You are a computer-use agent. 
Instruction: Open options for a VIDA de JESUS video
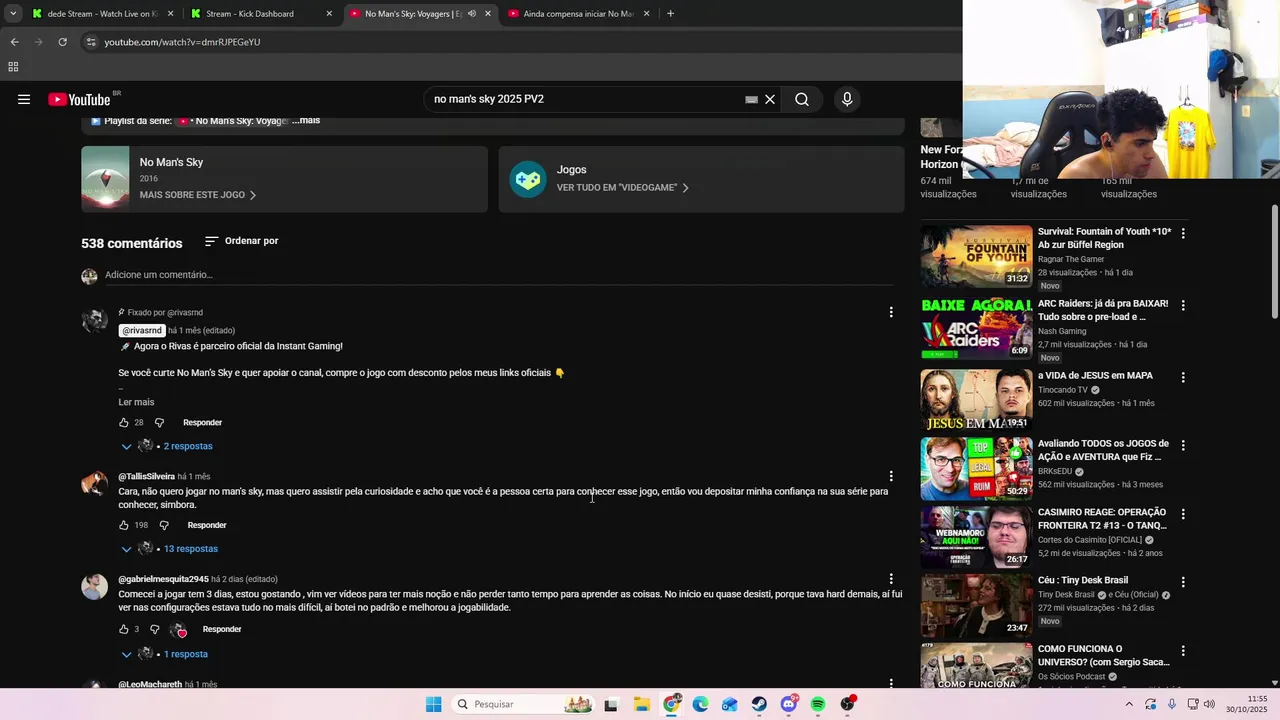tap(1183, 377)
